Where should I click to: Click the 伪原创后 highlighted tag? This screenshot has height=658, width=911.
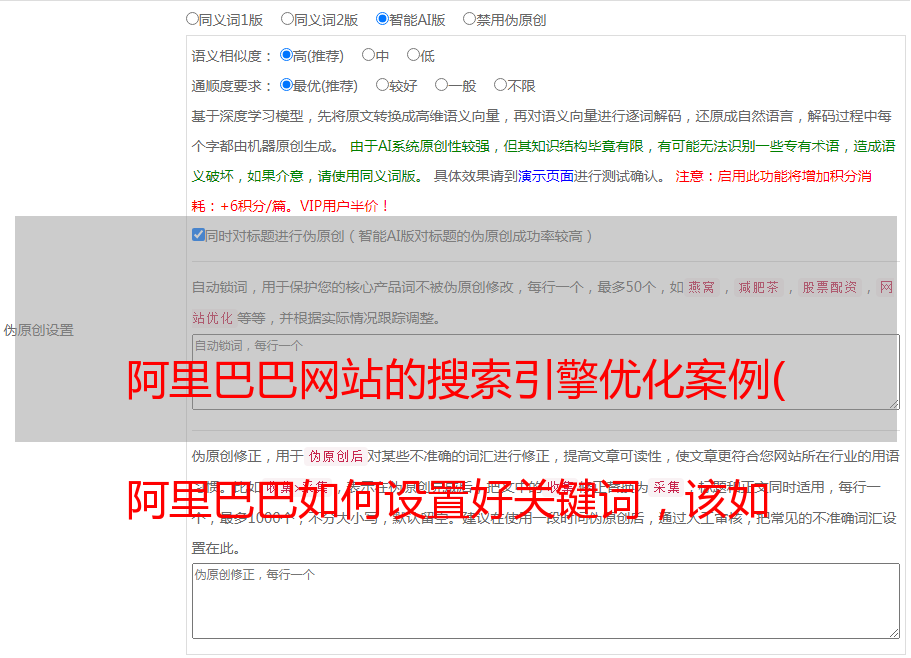(x=336, y=456)
